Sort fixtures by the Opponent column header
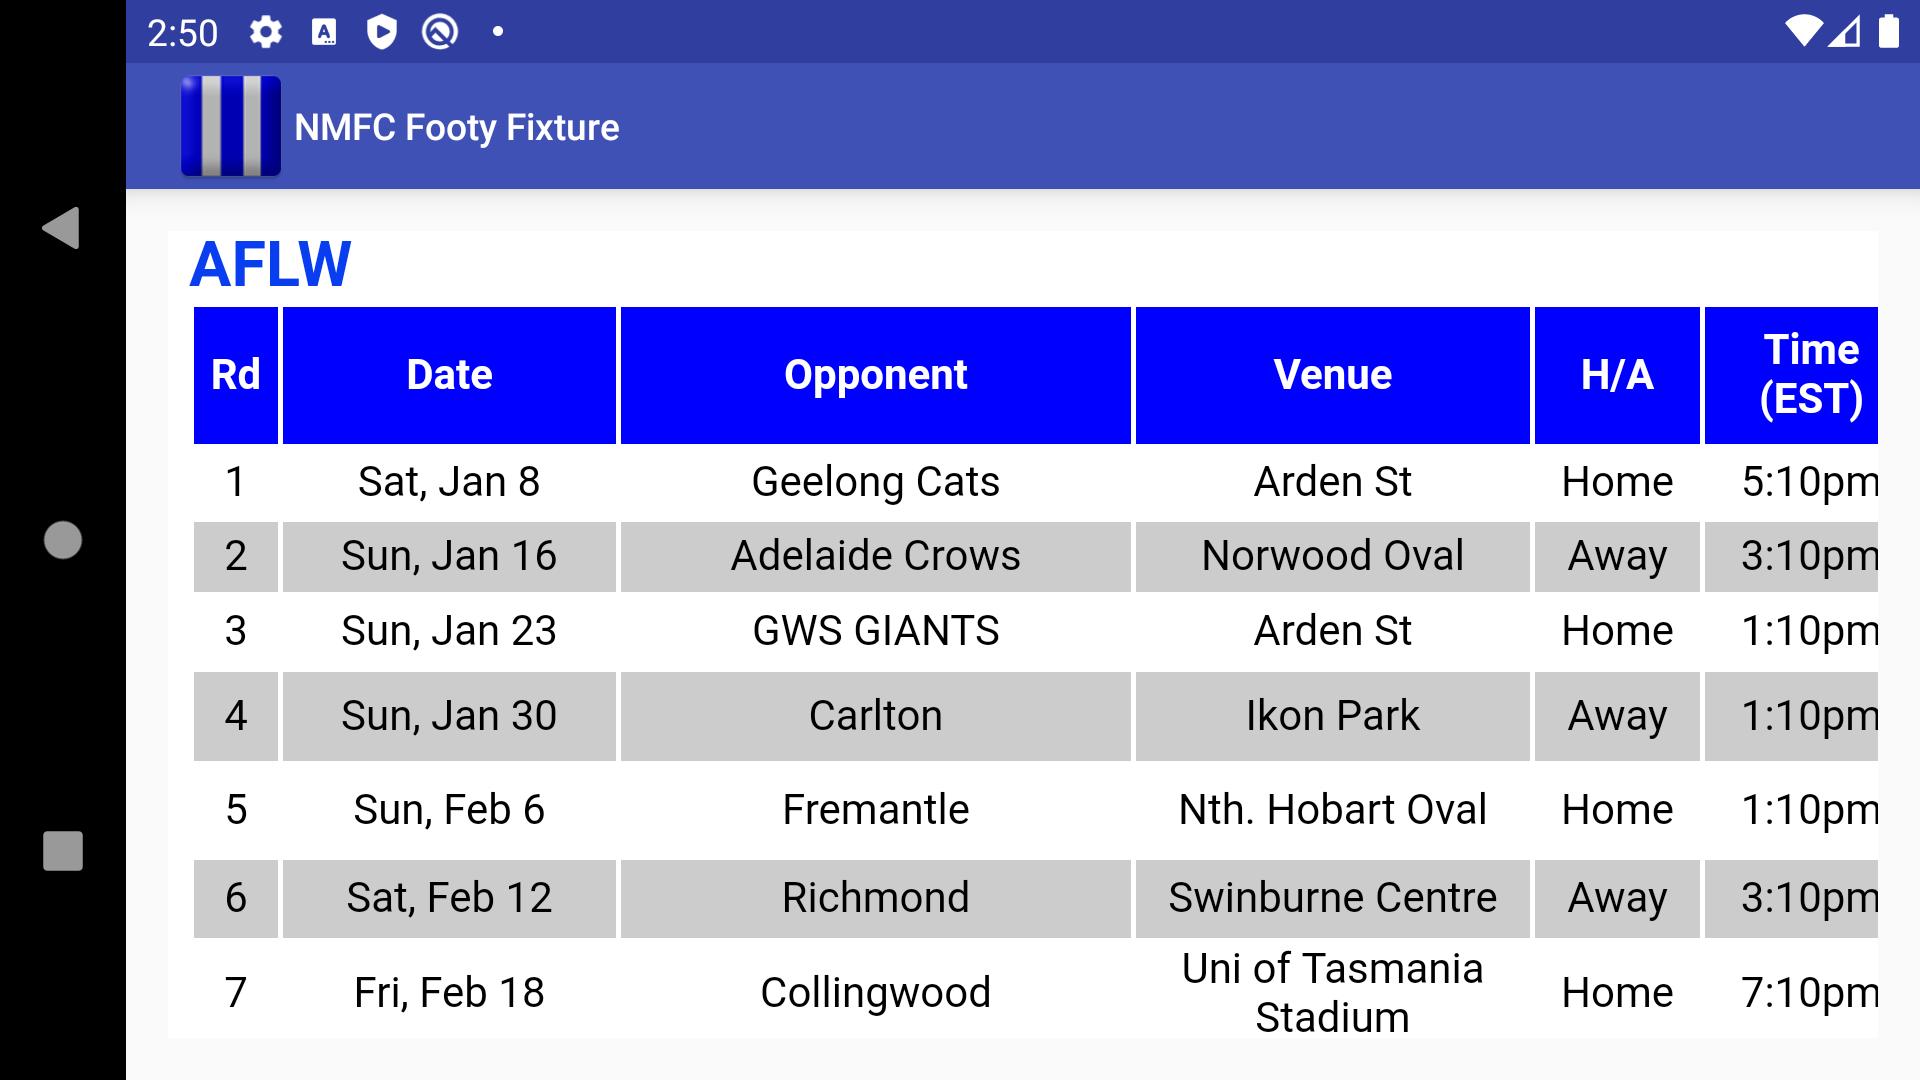The height and width of the screenshot is (1080, 1920). tap(874, 374)
